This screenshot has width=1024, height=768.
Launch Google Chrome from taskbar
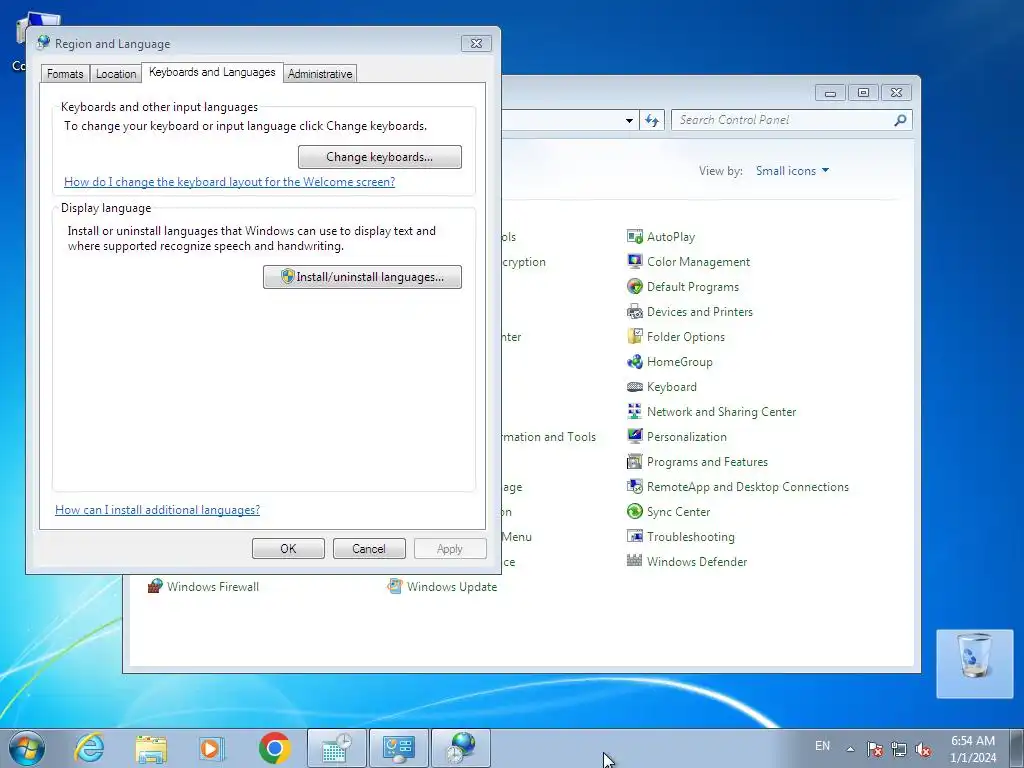point(274,748)
